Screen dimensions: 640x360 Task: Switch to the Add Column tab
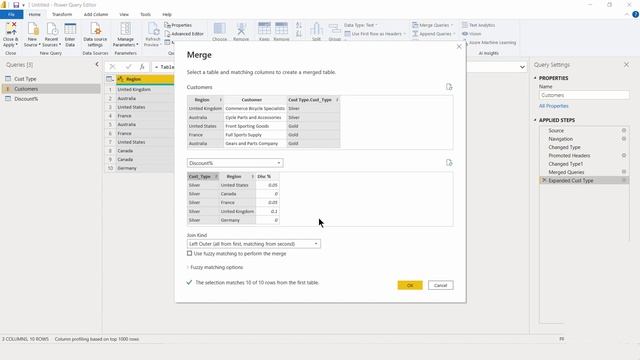(x=96, y=14)
